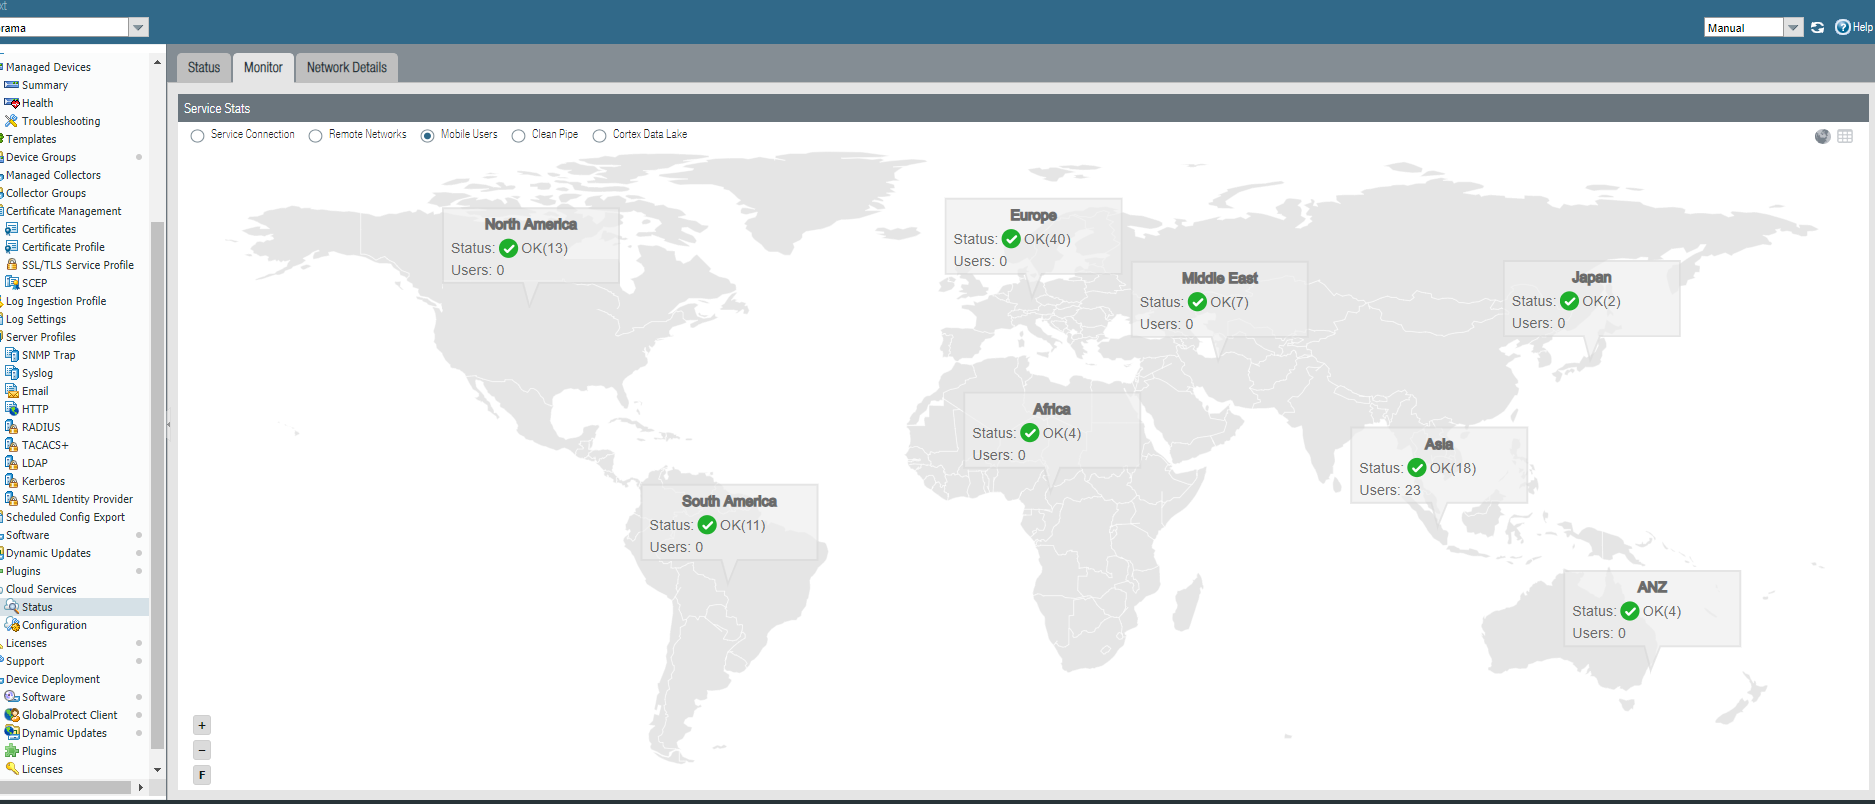Open the Manual refresh interval dropdown
1875x804 pixels.
pyautogui.click(x=1793, y=28)
